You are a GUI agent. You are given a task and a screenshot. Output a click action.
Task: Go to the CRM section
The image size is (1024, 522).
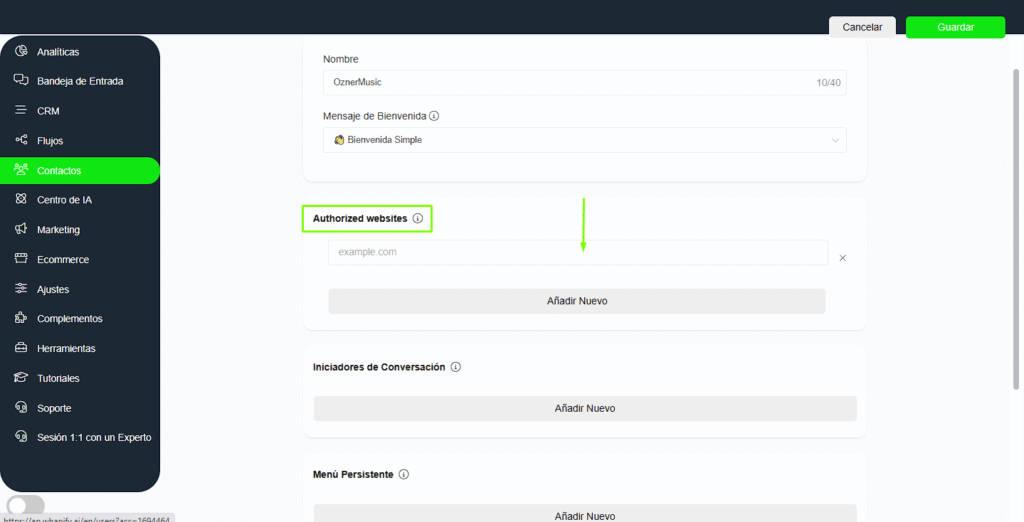48,111
